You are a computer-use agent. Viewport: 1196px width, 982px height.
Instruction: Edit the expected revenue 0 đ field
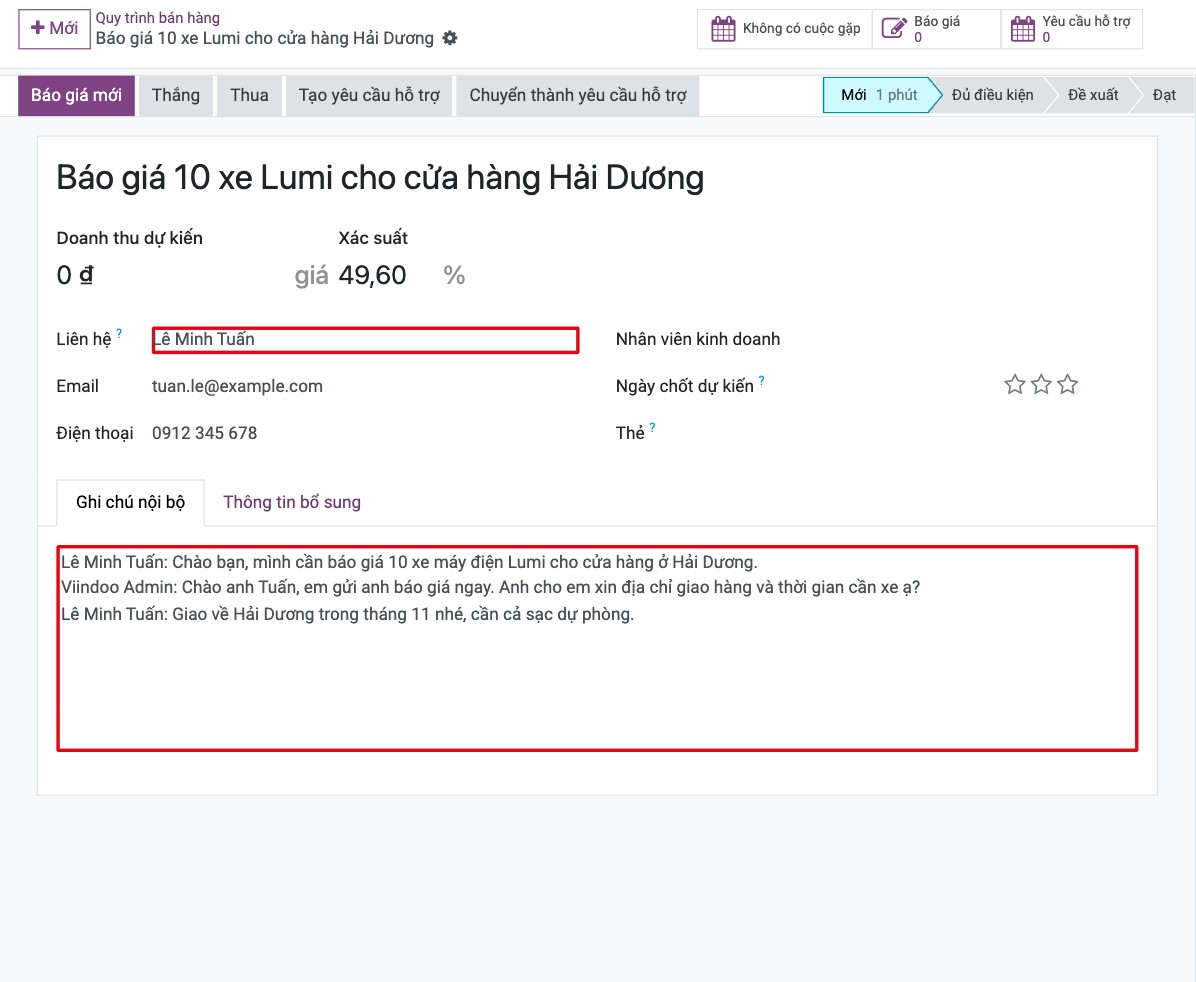point(75,275)
